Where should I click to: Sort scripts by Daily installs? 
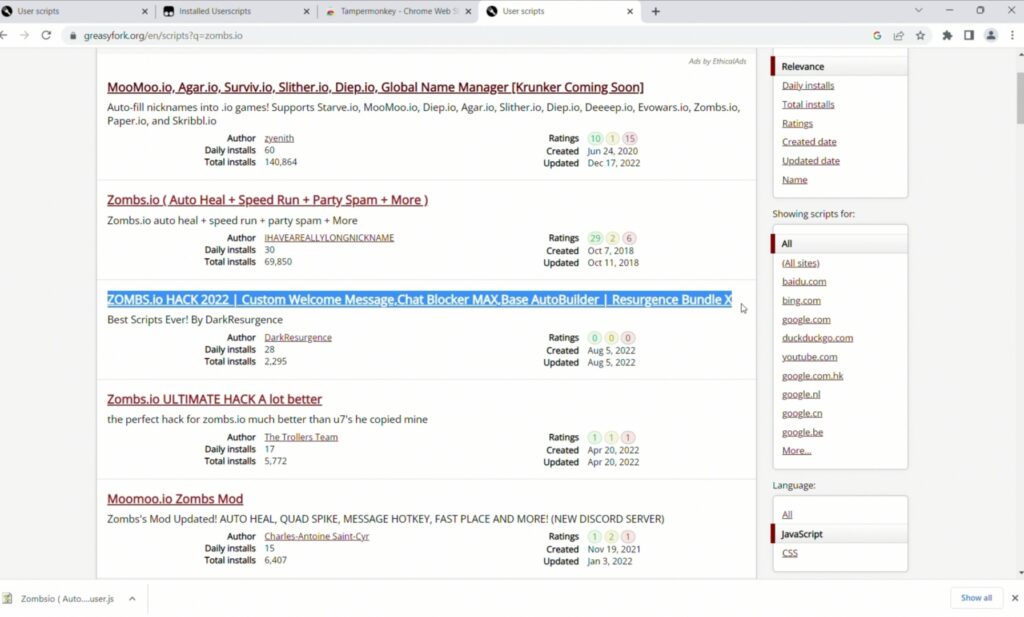tap(808, 86)
